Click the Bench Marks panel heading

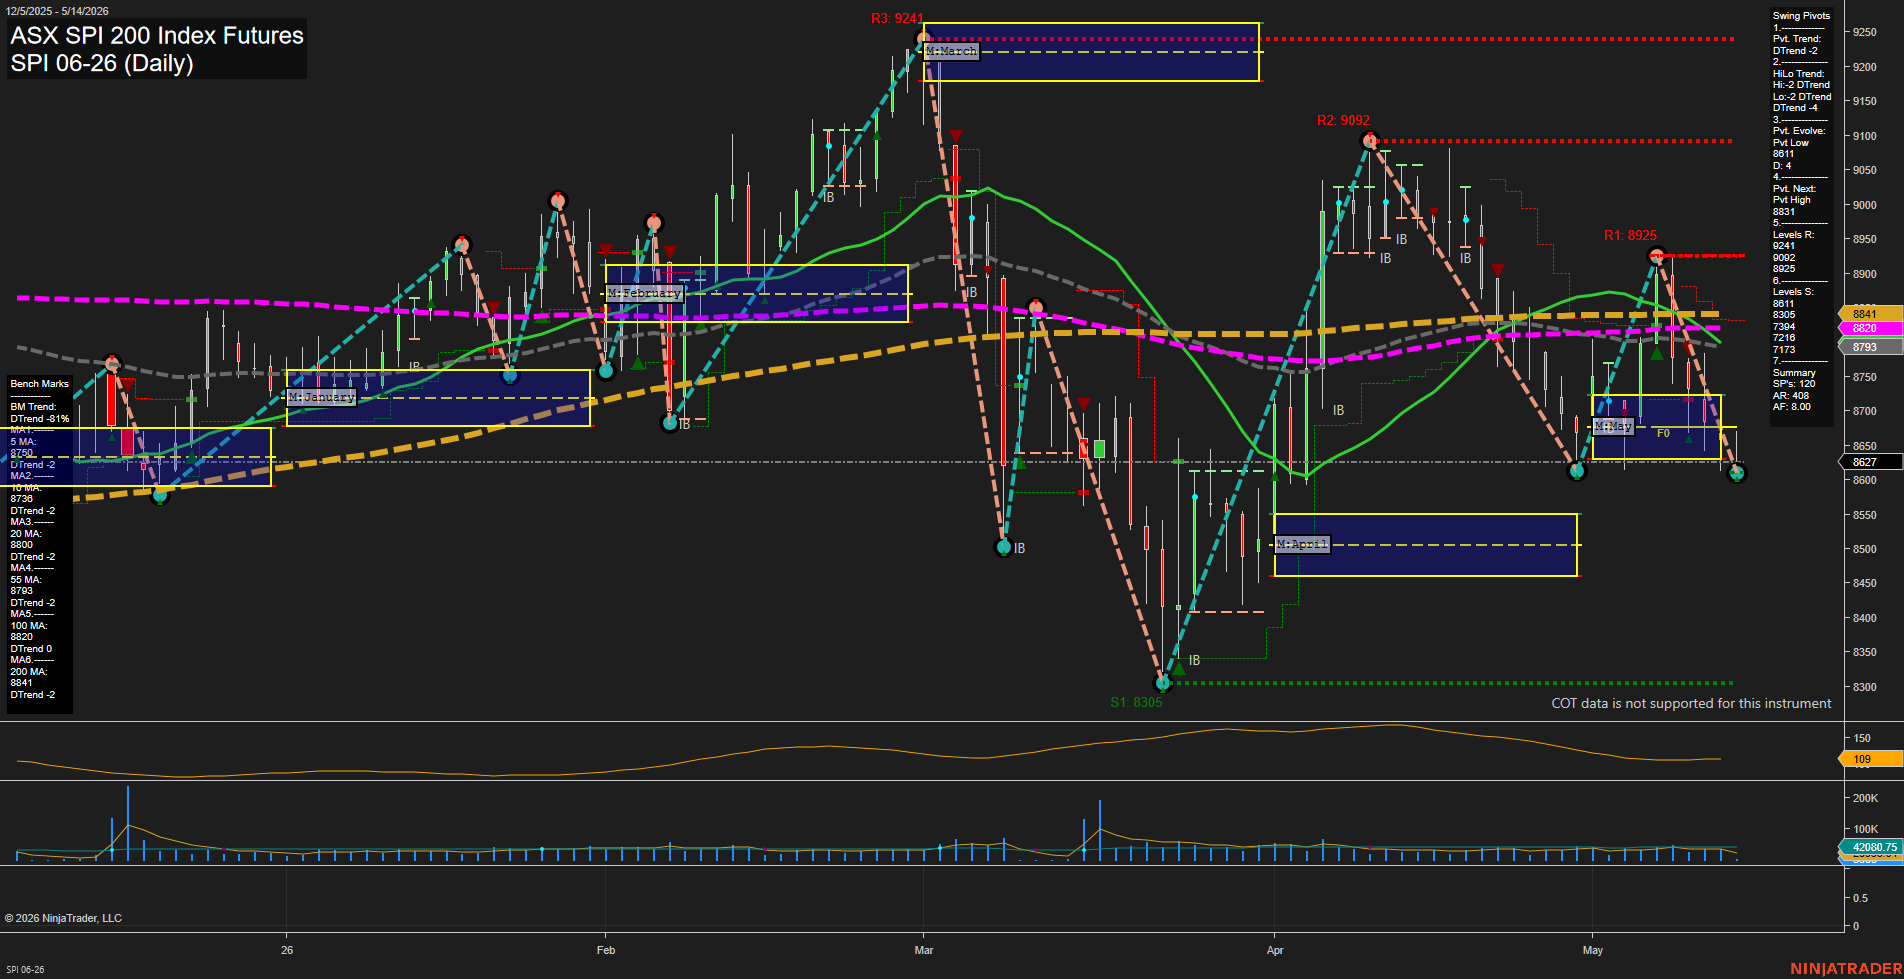tap(40, 384)
